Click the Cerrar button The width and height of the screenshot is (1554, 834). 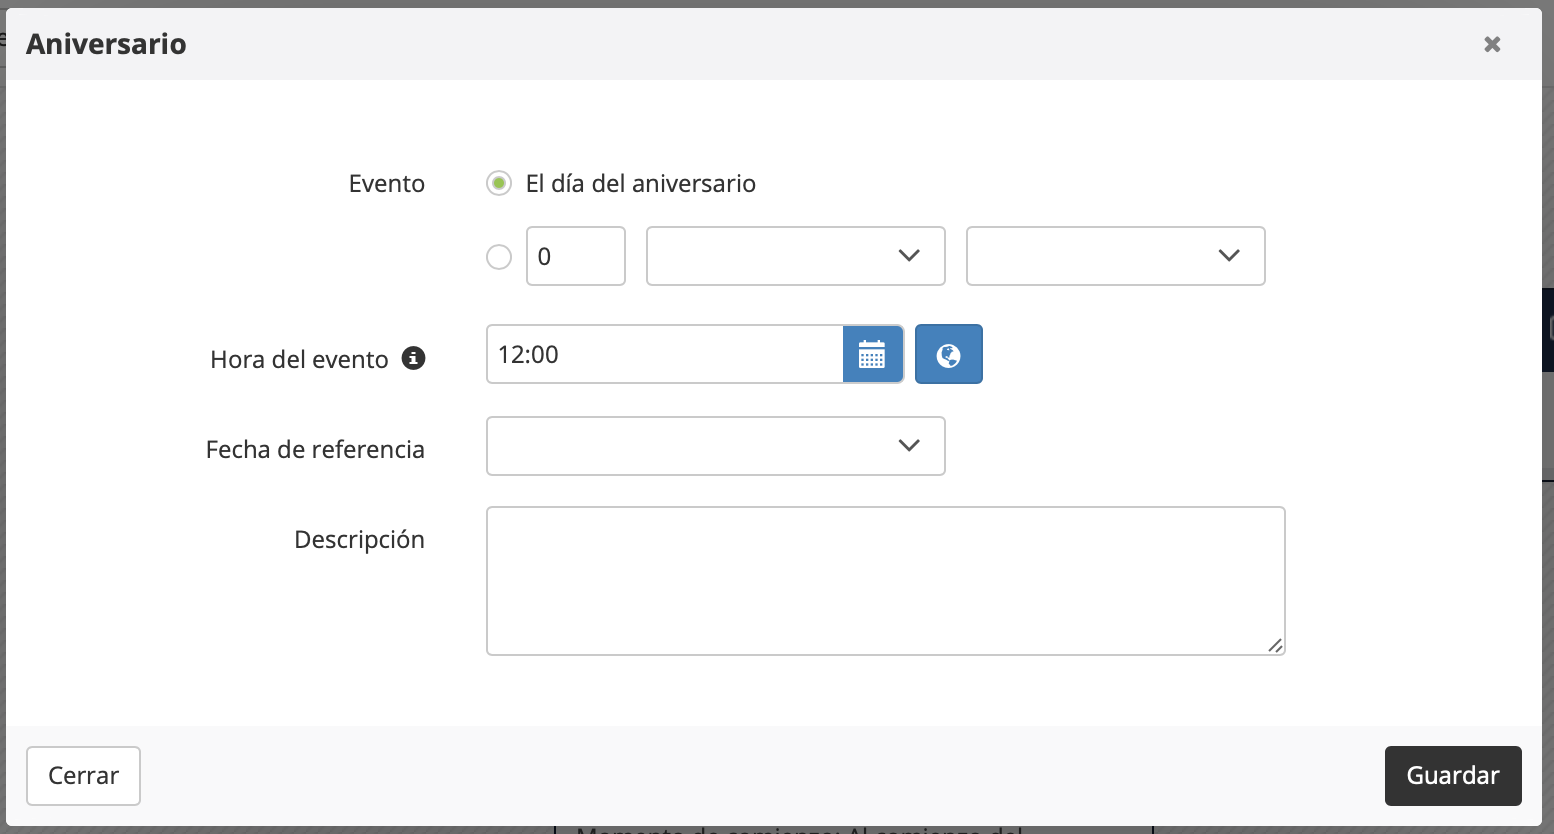click(83, 776)
